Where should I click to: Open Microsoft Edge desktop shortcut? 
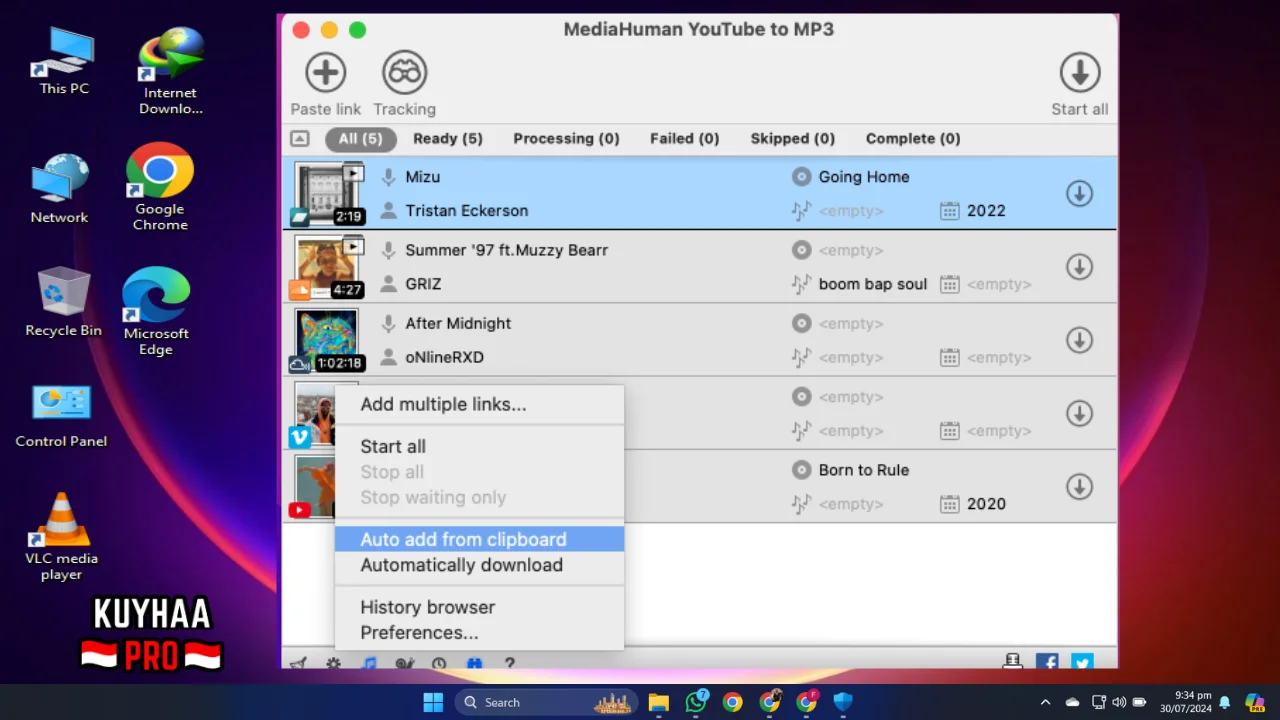coord(156,311)
